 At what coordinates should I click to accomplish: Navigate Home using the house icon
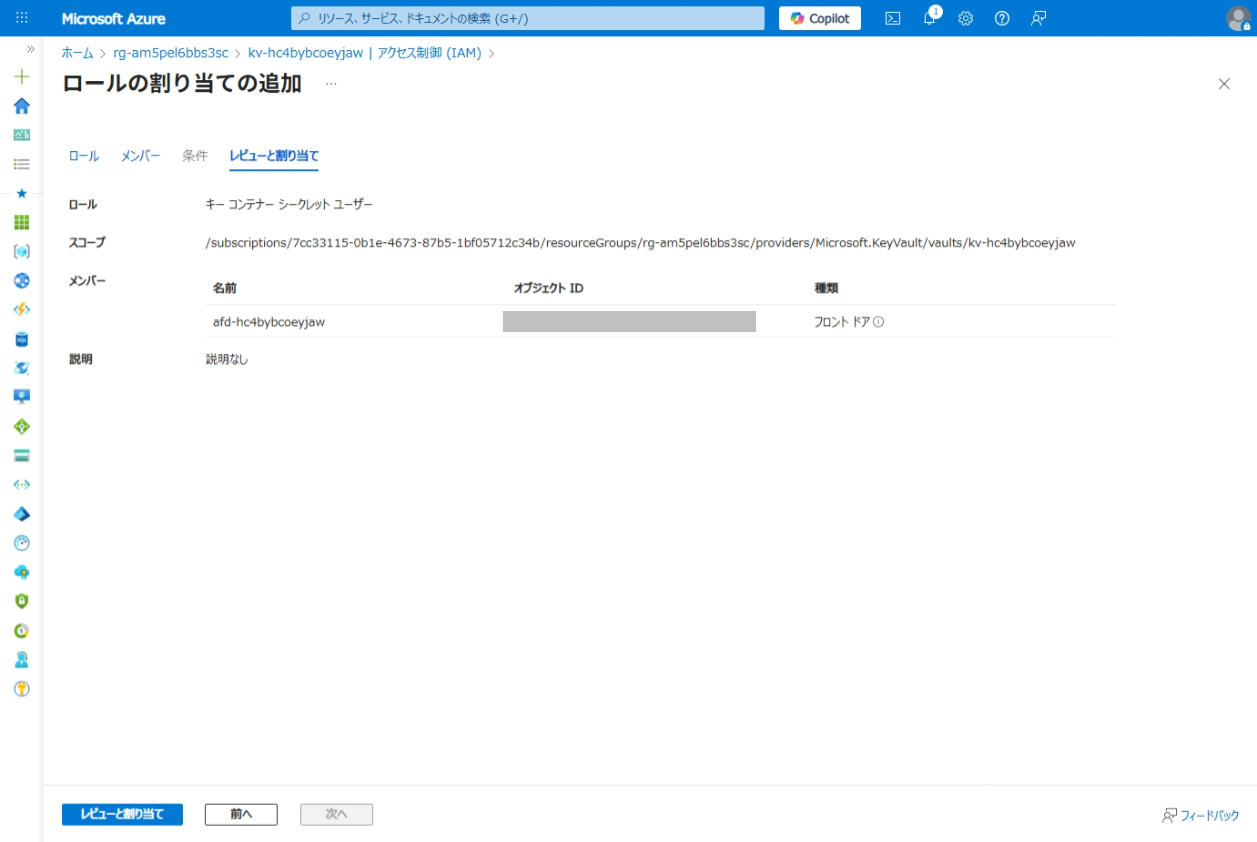pyautogui.click(x=21, y=104)
